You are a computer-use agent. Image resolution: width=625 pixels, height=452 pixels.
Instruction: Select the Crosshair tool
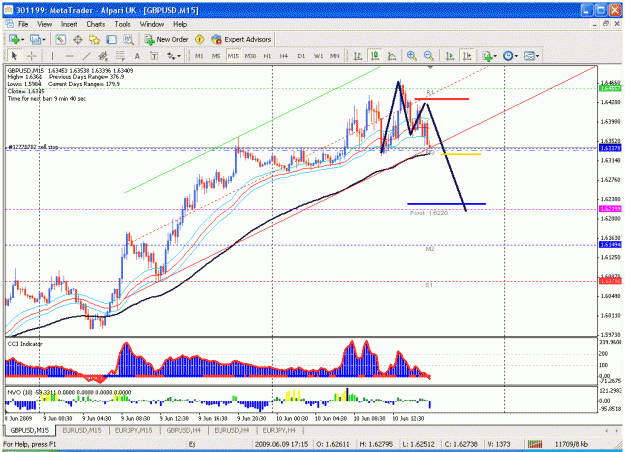click(x=31, y=56)
